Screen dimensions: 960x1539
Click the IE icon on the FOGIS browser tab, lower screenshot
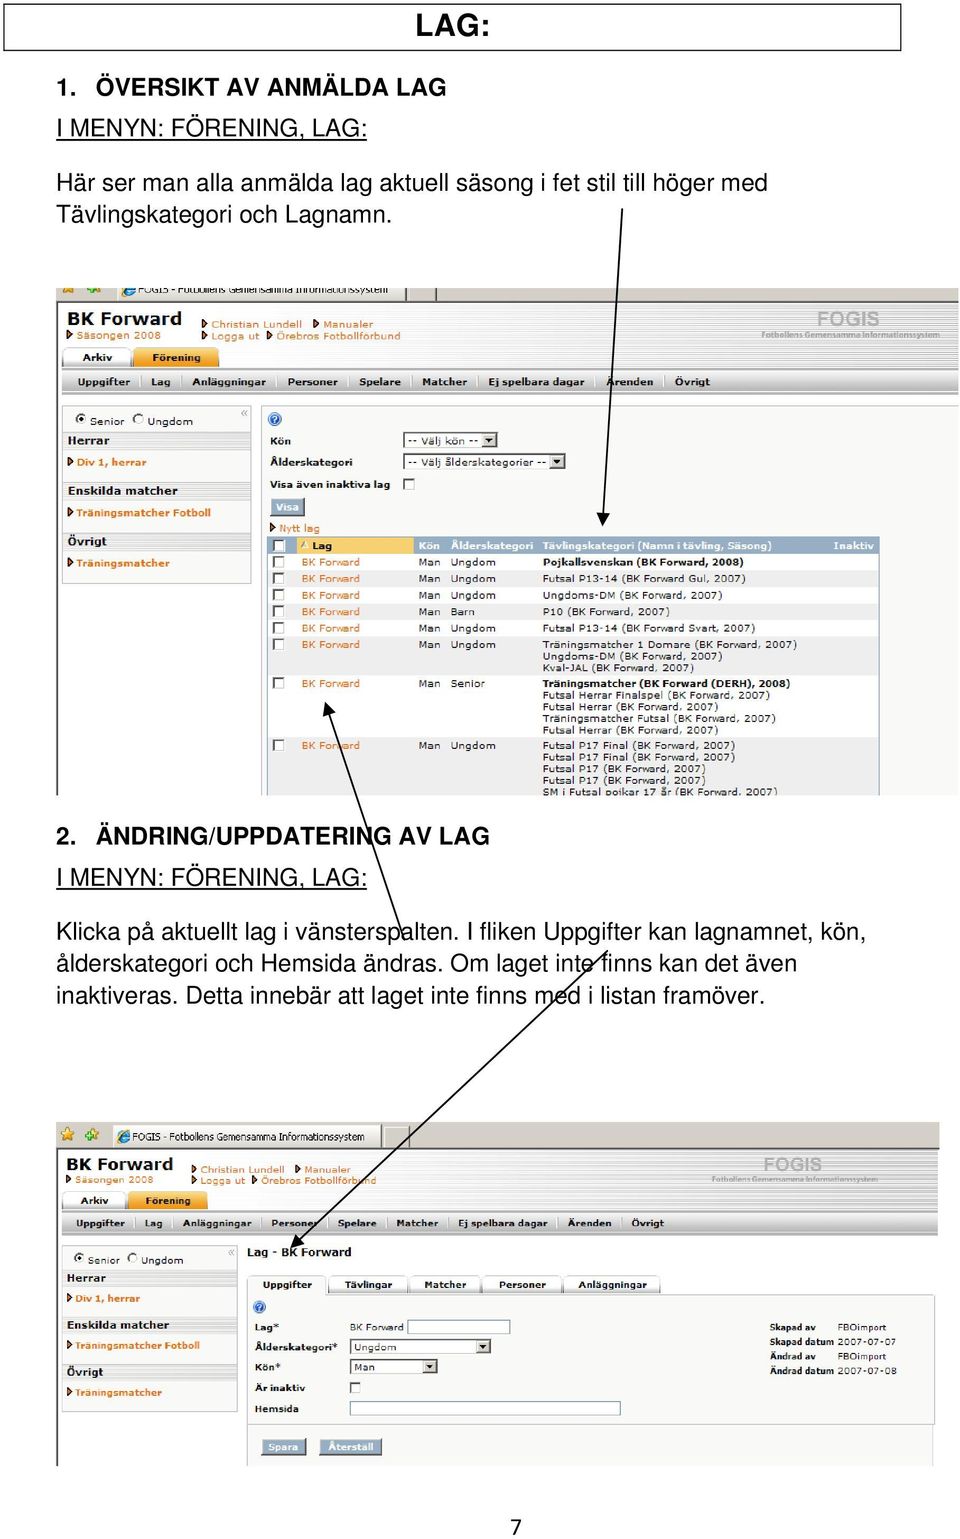(x=124, y=1136)
